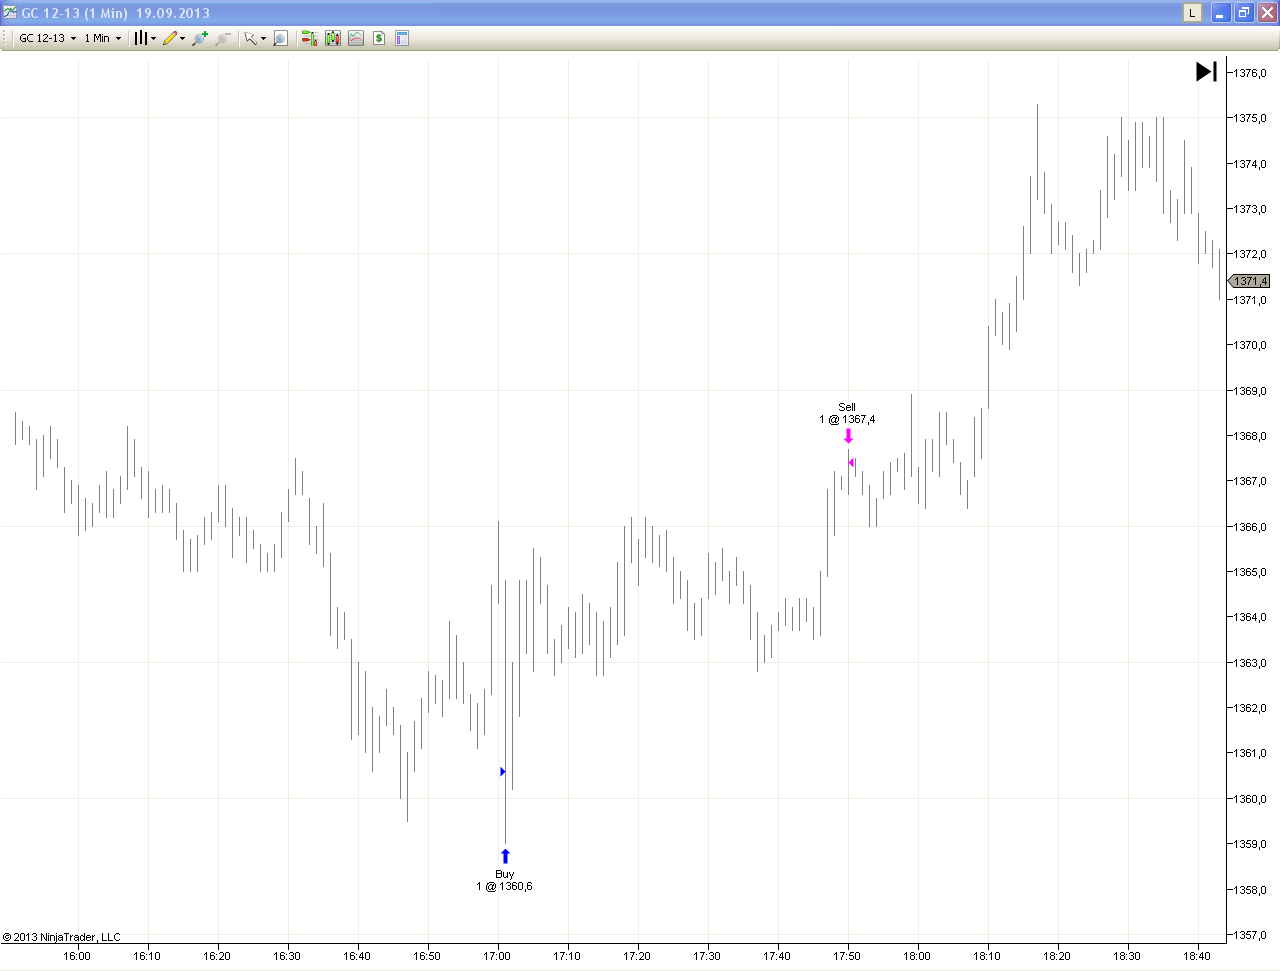
Task: Click the zoom out magnifier icon
Action: pos(223,38)
